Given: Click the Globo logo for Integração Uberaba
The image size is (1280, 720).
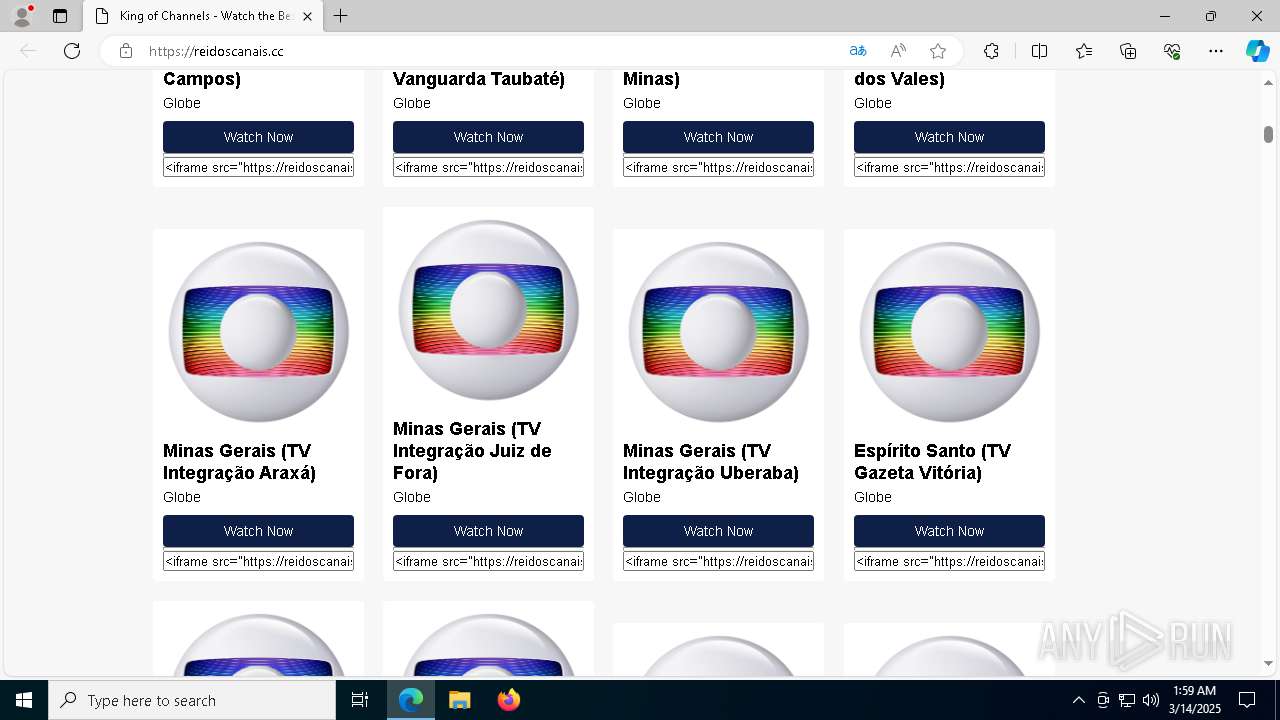Looking at the screenshot, I should pos(718,332).
